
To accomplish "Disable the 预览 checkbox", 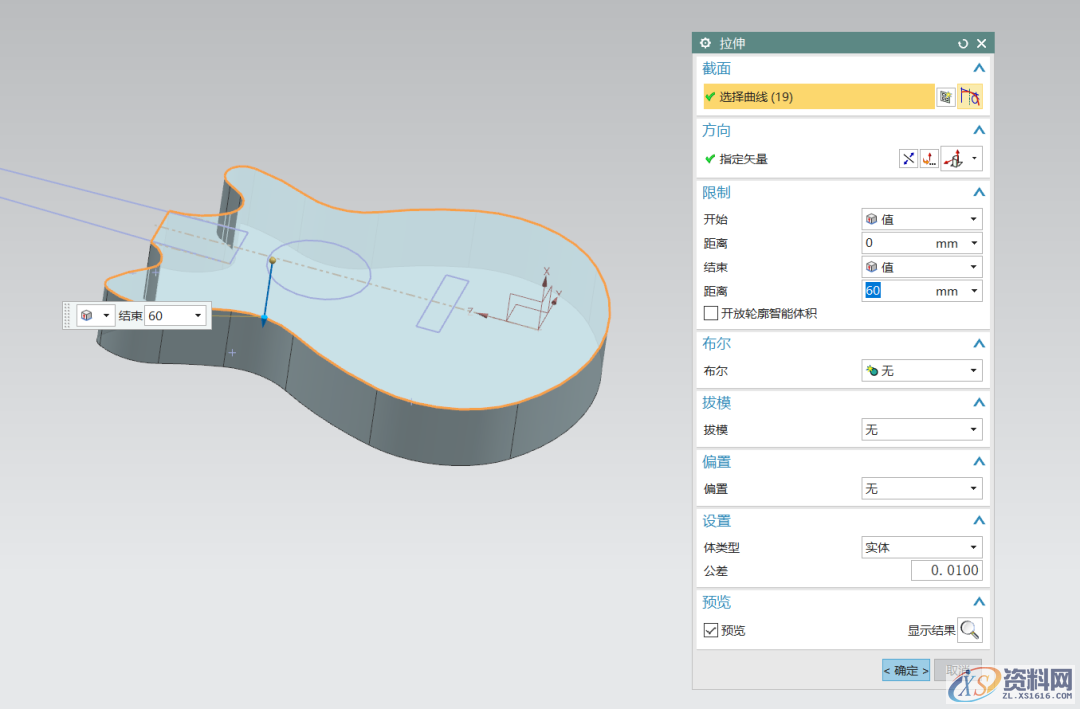I will click(712, 630).
